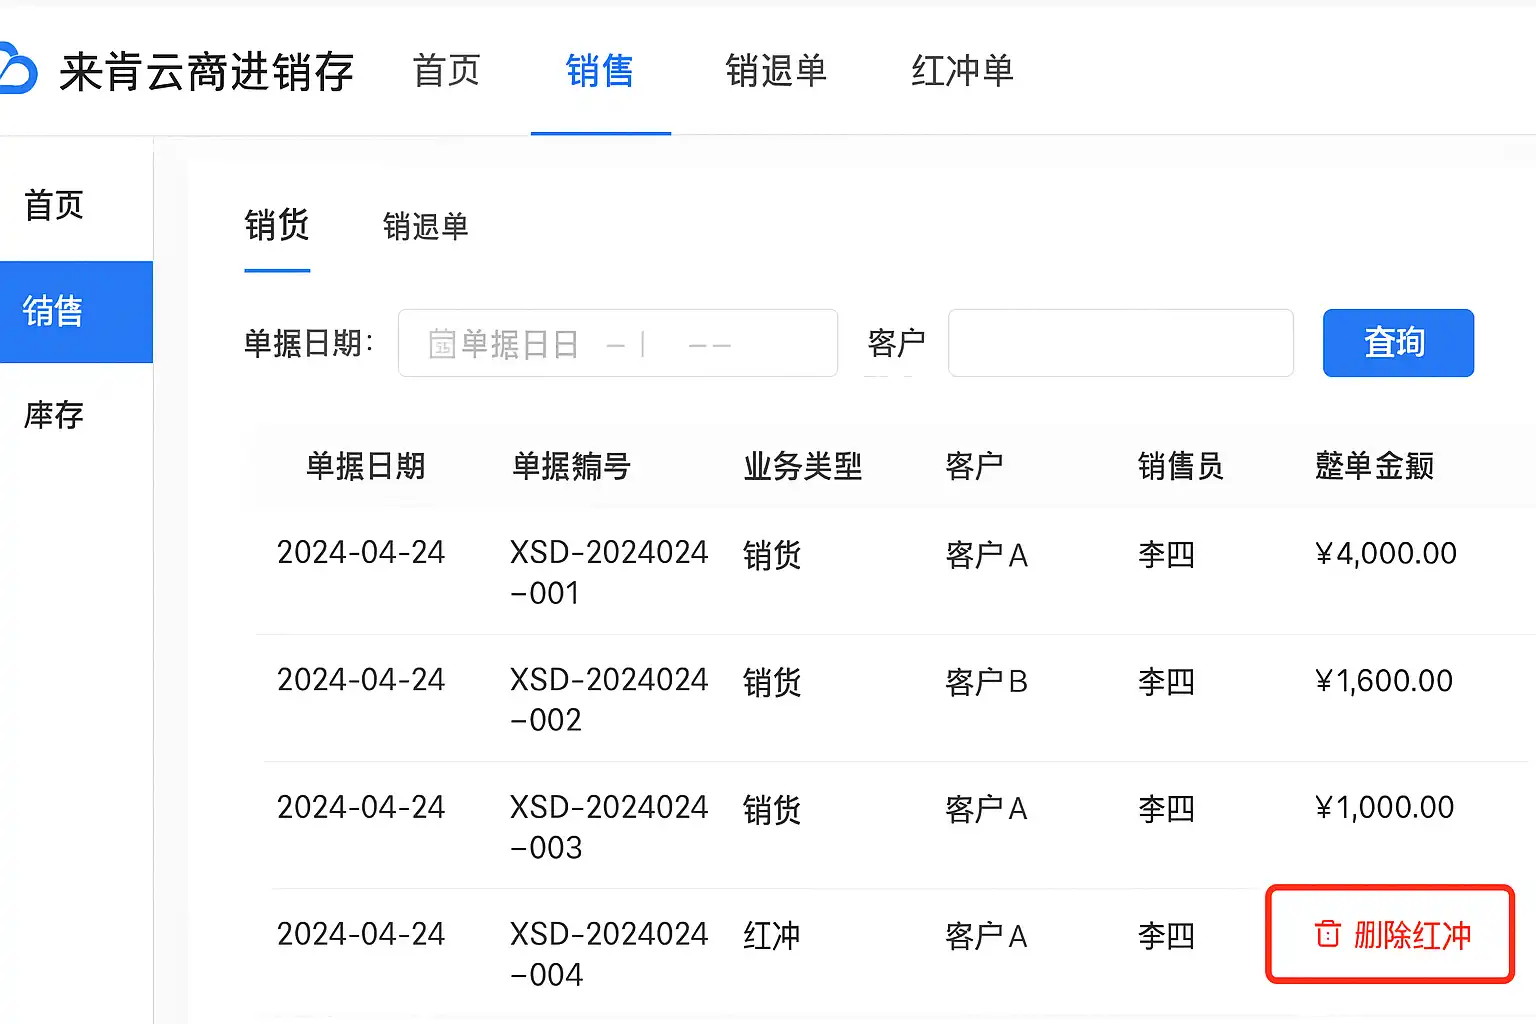Select 销售 in the top navigation bar
The image size is (1536, 1024).
(x=599, y=71)
